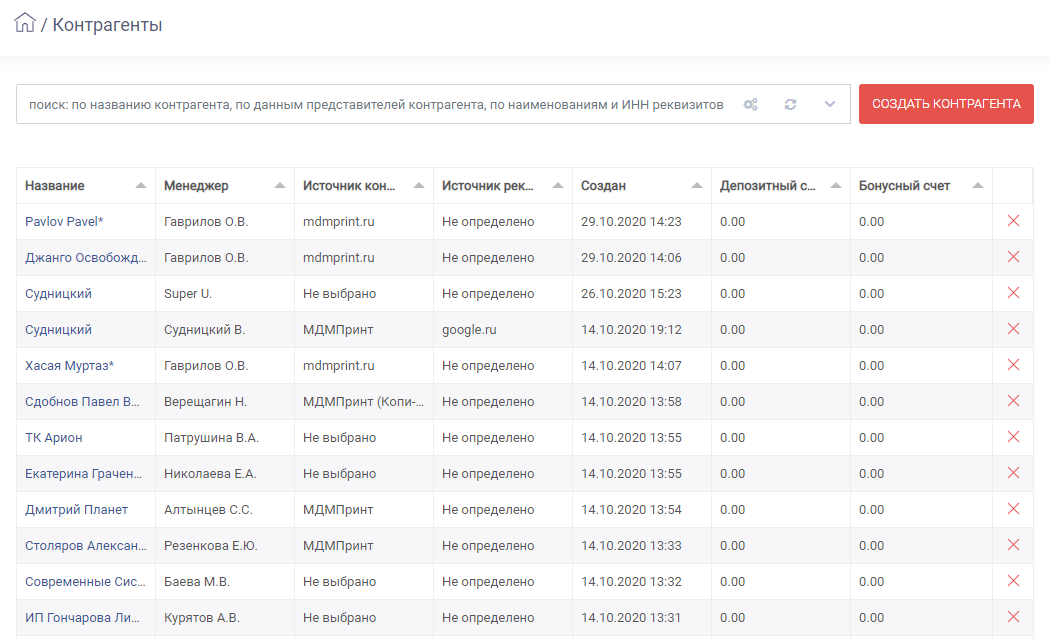Open contractor Сдобнов Павел В...
Screen dimensions: 1050x641
[x=82, y=402]
